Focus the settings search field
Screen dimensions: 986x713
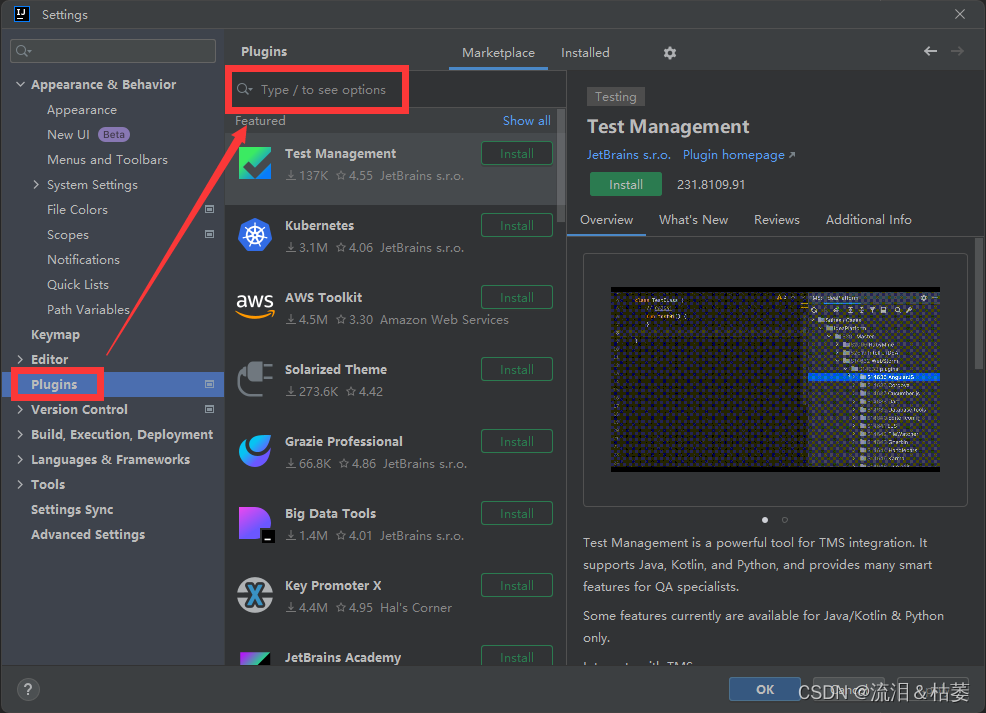click(113, 51)
